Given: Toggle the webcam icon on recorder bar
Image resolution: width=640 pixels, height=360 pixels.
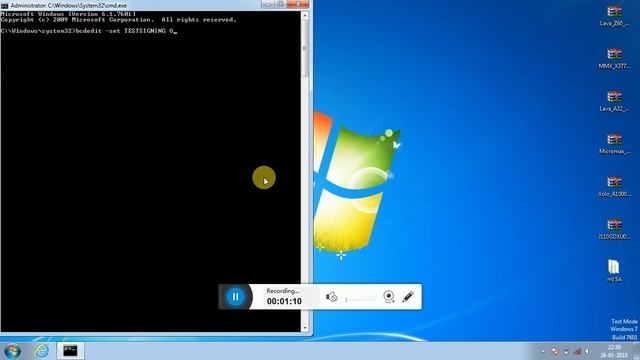Looking at the screenshot, I should pos(389,297).
